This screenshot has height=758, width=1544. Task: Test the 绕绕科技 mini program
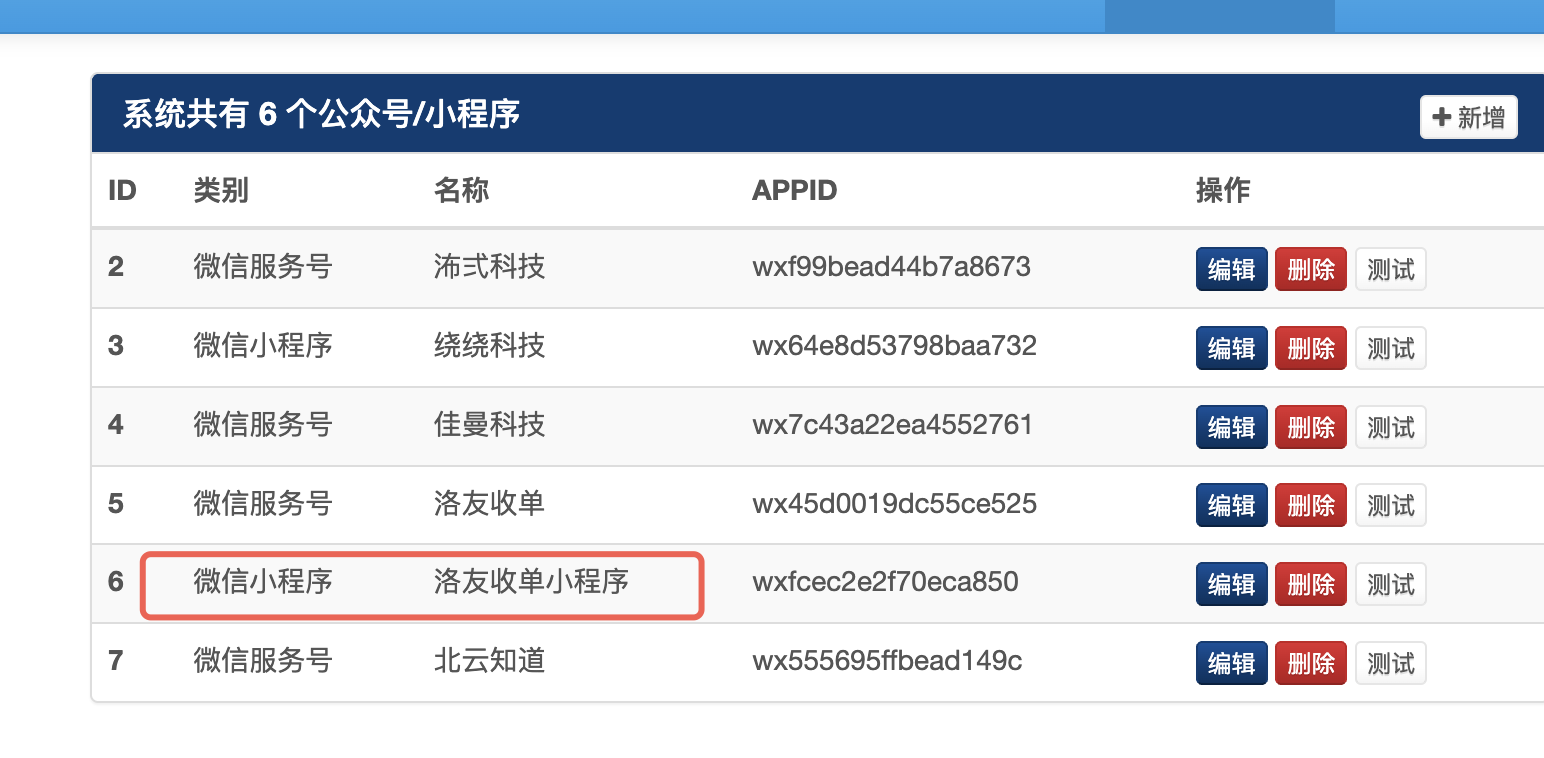[1390, 348]
